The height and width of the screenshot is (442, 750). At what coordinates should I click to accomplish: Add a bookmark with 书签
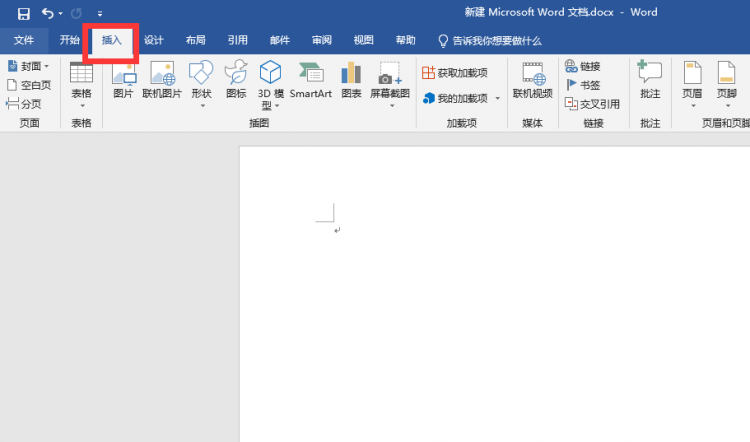[583, 85]
